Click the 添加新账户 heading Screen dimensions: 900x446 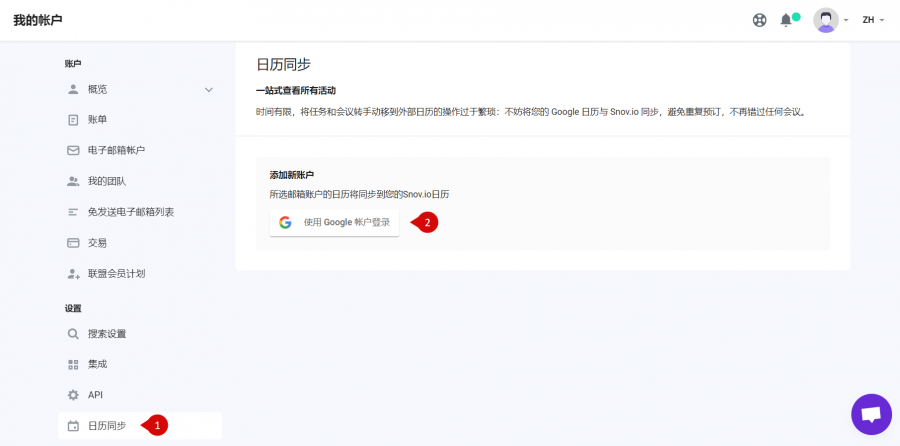click(292, 175)
